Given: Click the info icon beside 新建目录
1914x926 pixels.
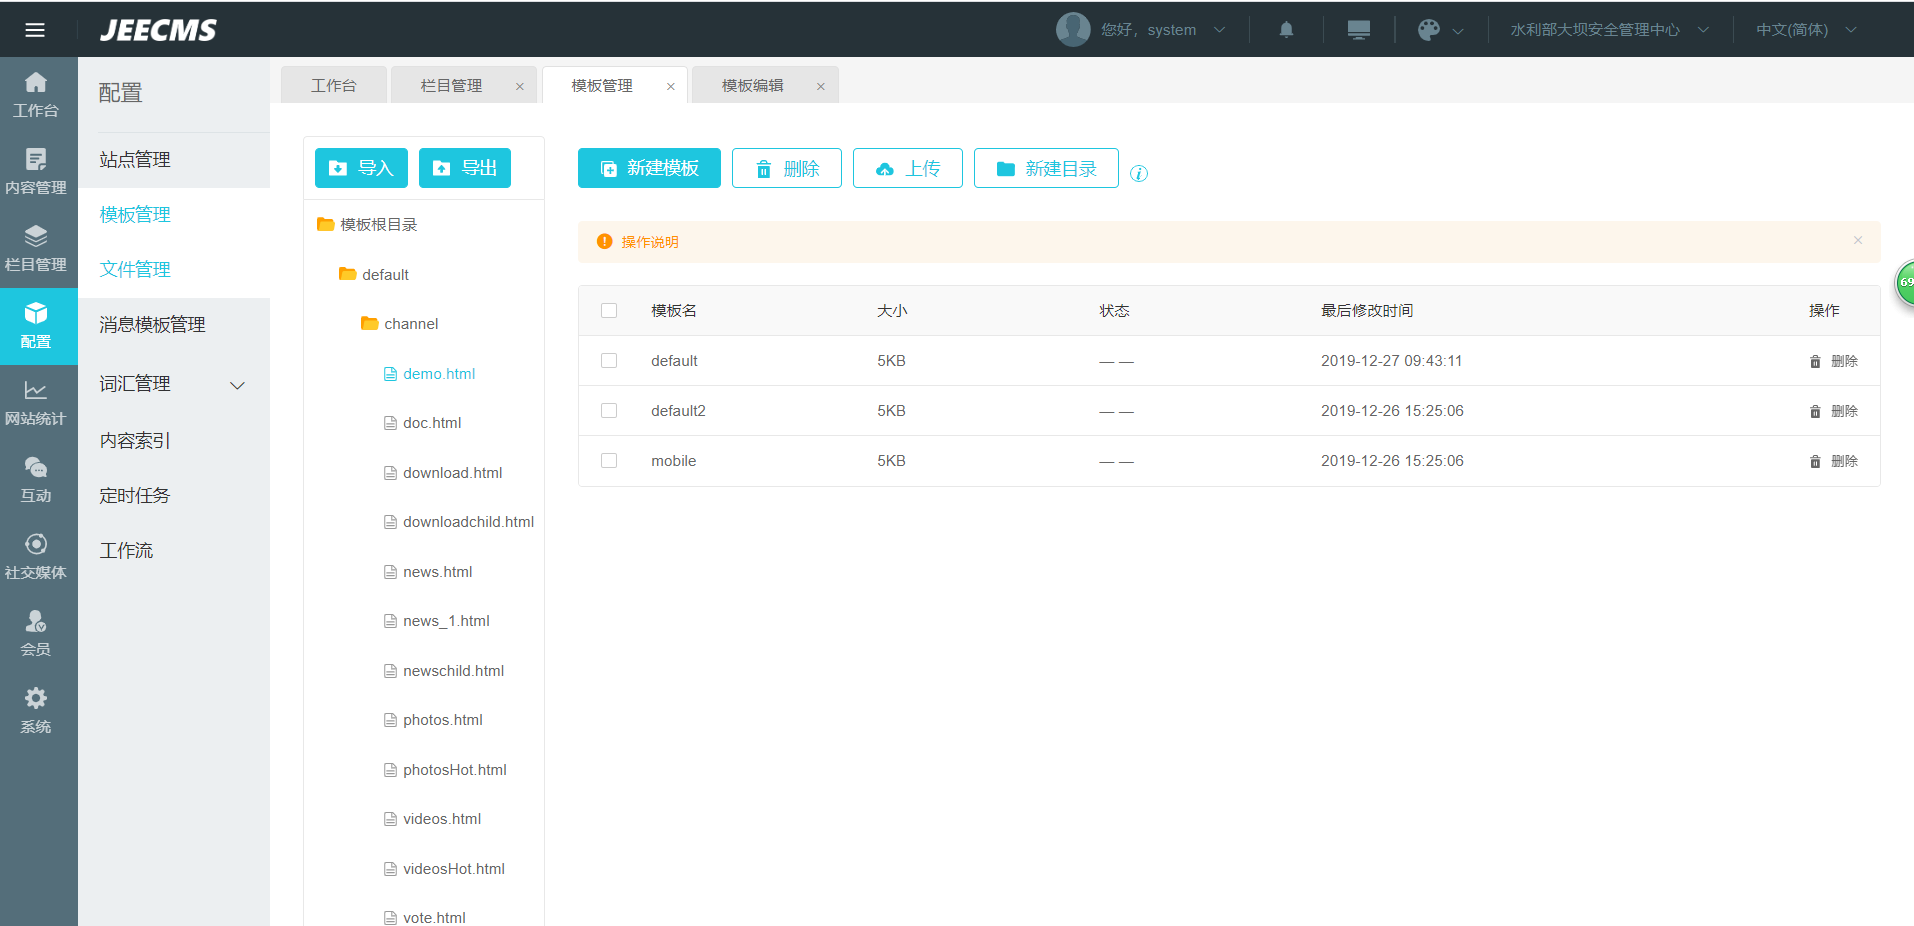Looking at the screenshot, I should (1138, 173).
